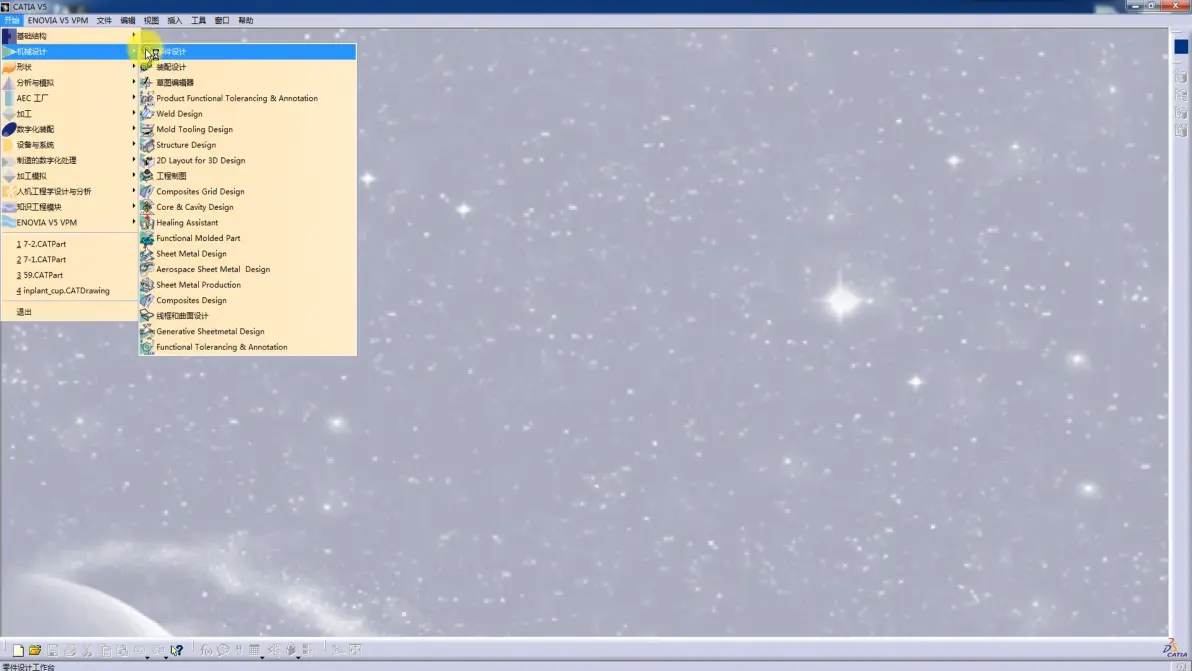Click the Functional Molded Part icon
This screenshot has width=1192, height=671.
[x=147, y=238]
